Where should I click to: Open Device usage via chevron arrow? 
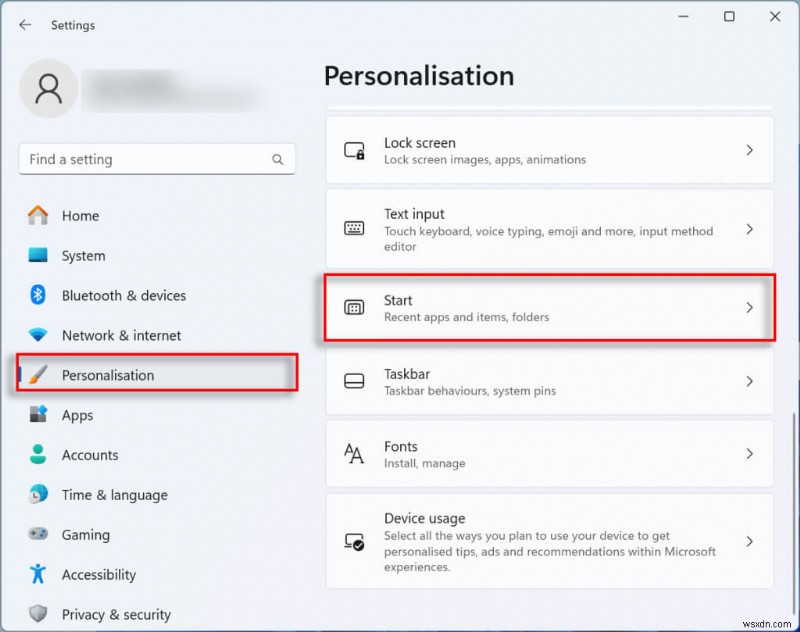tap(749, 541)
